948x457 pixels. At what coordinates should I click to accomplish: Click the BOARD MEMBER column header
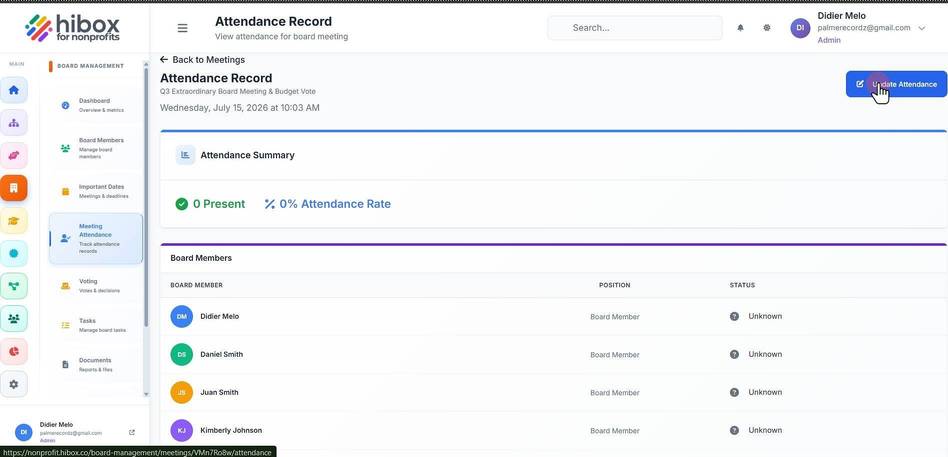pos(196,285)
